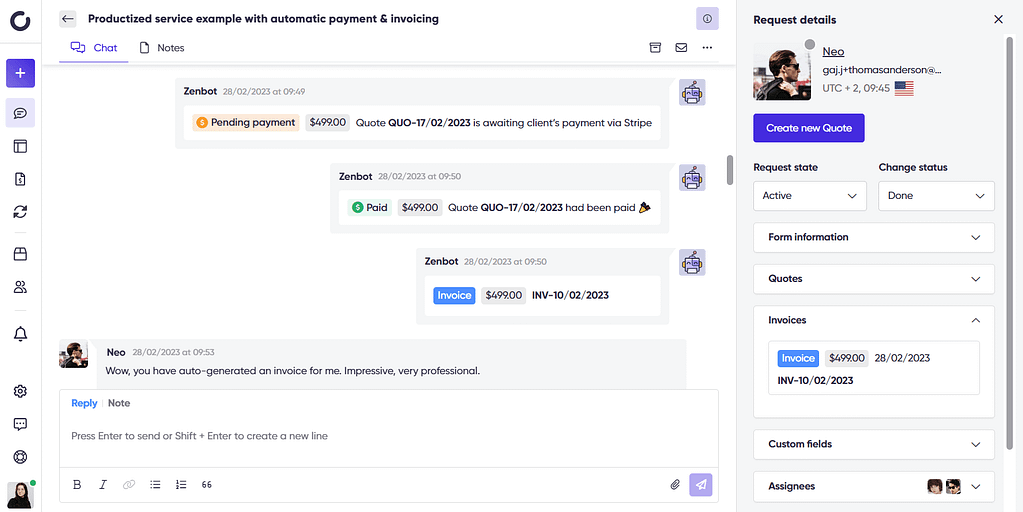
Task: Click the first assignee avatar
Action: (x=935, y=486)
